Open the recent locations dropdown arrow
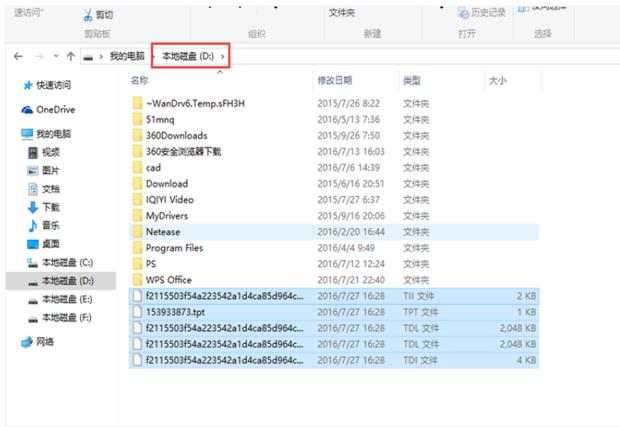The width and height of the screenshot is (620, 427). click(x=56, y=56)
